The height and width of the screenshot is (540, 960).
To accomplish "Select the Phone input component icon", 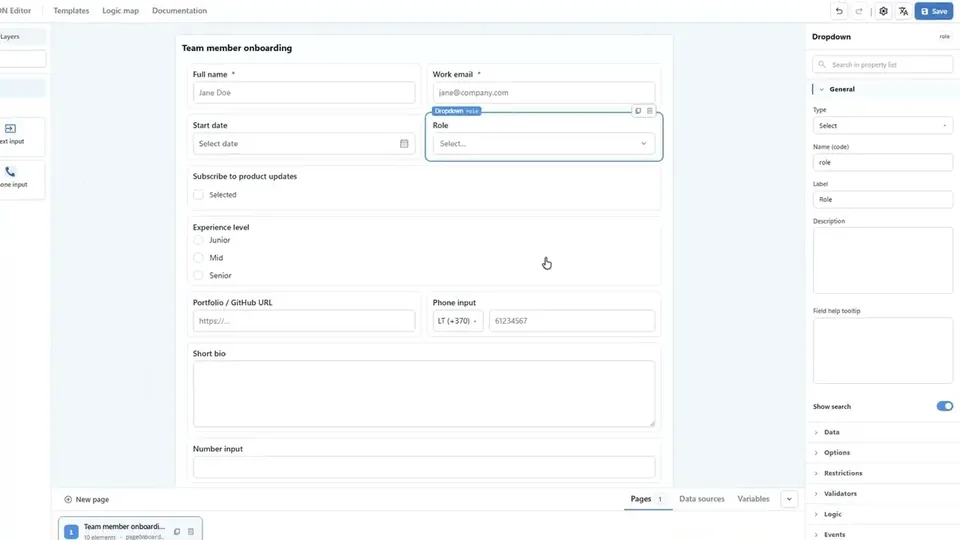I will [10, 172].
